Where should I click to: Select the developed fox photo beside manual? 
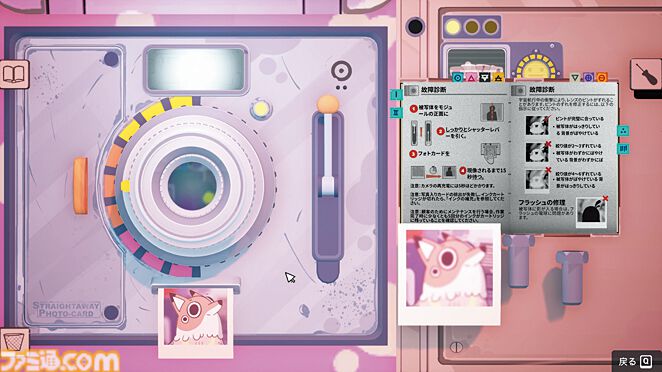coord(449,274)
